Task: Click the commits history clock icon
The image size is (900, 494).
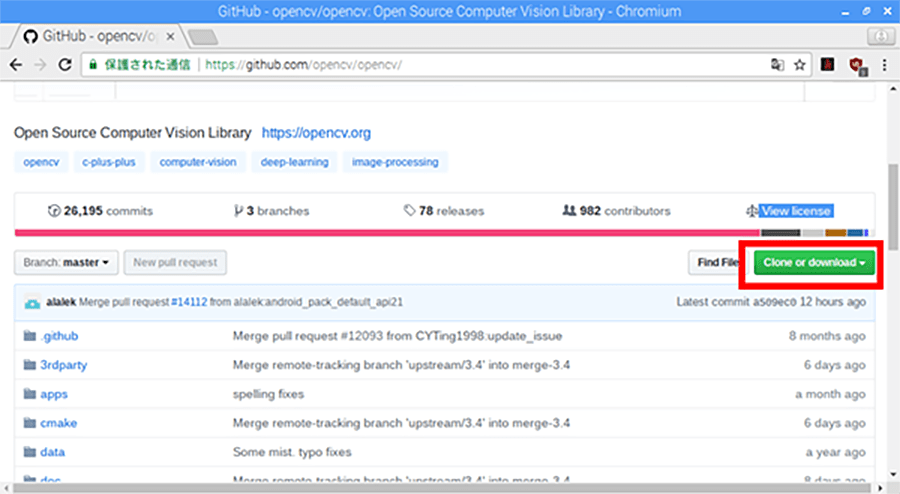Action: tap(54, 211)
